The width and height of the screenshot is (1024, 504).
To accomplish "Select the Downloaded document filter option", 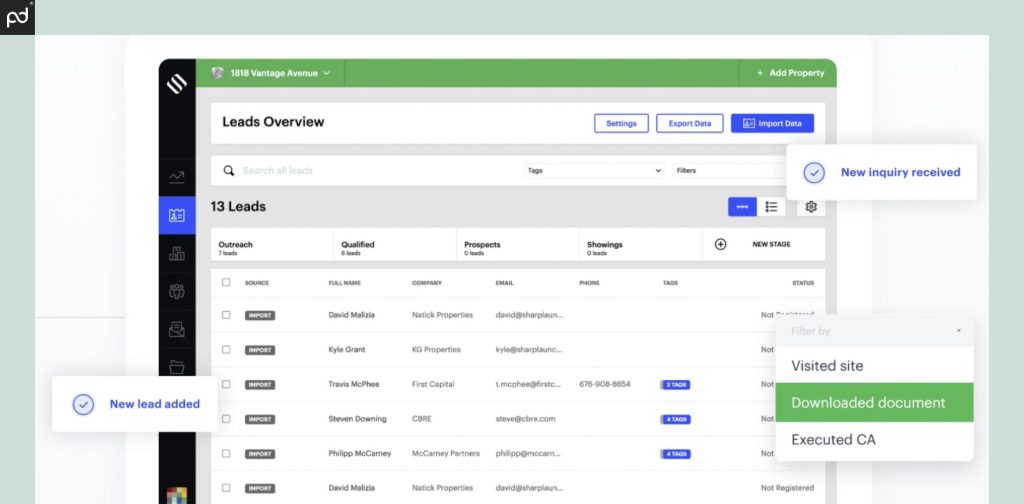I will [x=874, y=403].
